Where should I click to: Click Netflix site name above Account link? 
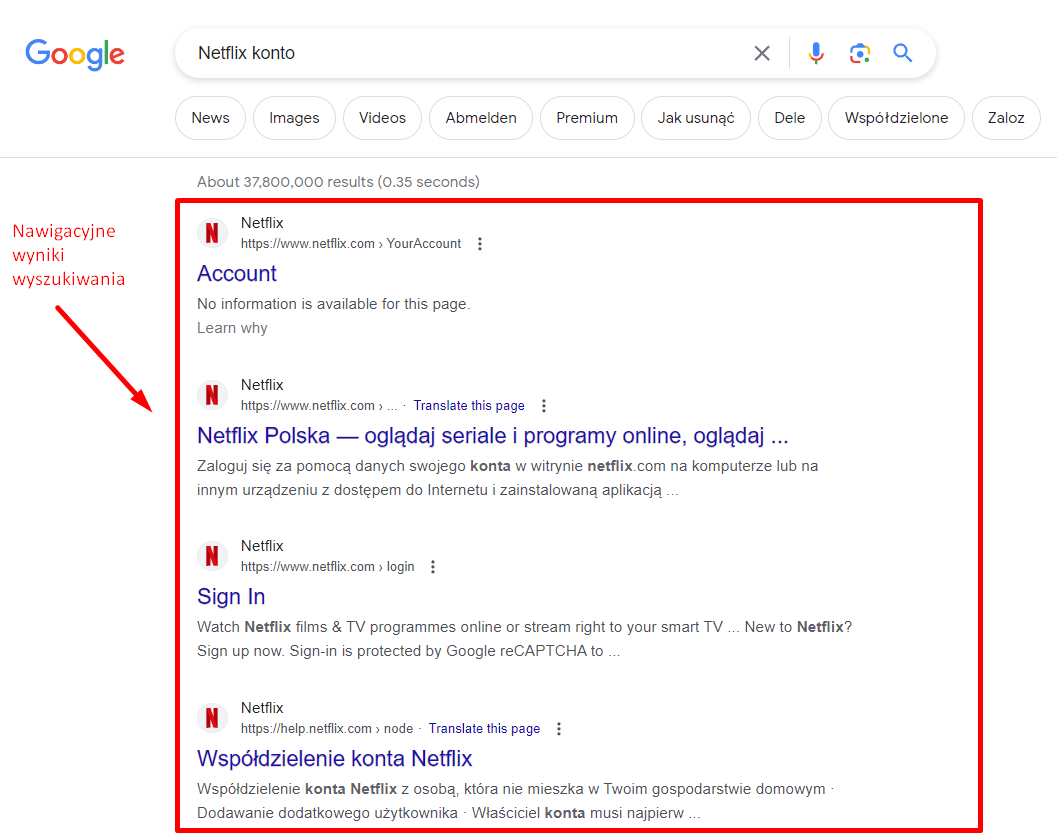pyautogui.click(x=262, y=223)
